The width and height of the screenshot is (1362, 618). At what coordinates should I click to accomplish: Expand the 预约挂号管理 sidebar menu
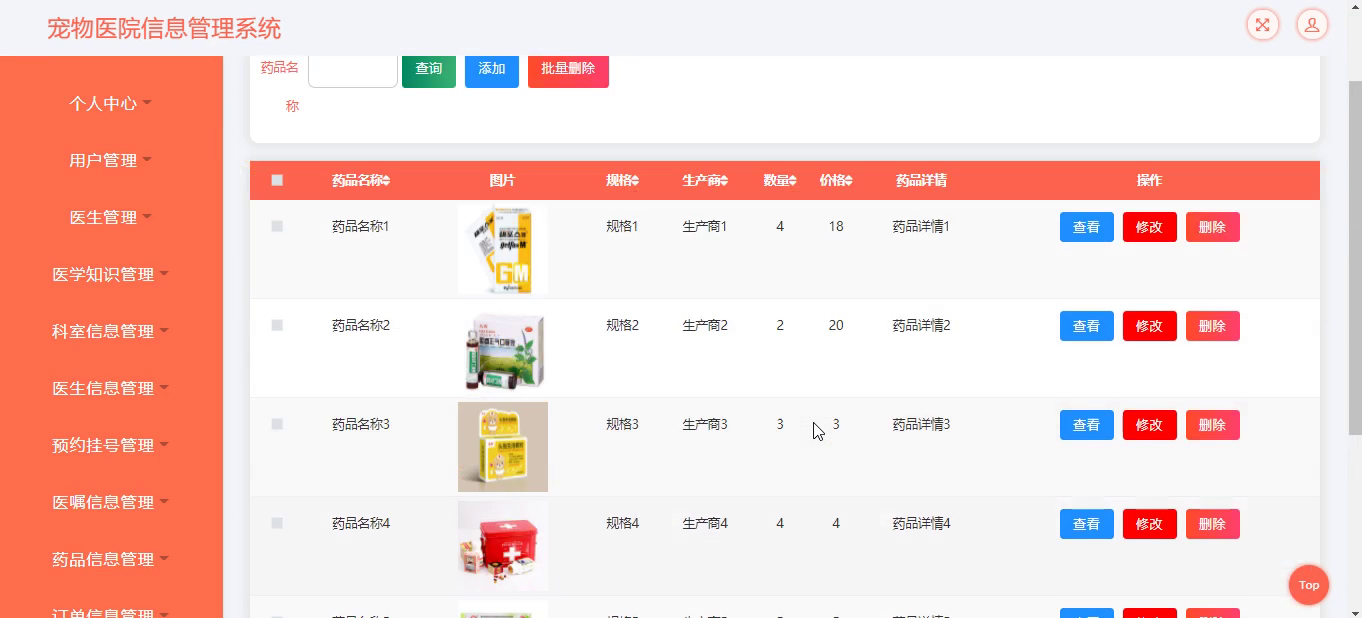point(111,445)
